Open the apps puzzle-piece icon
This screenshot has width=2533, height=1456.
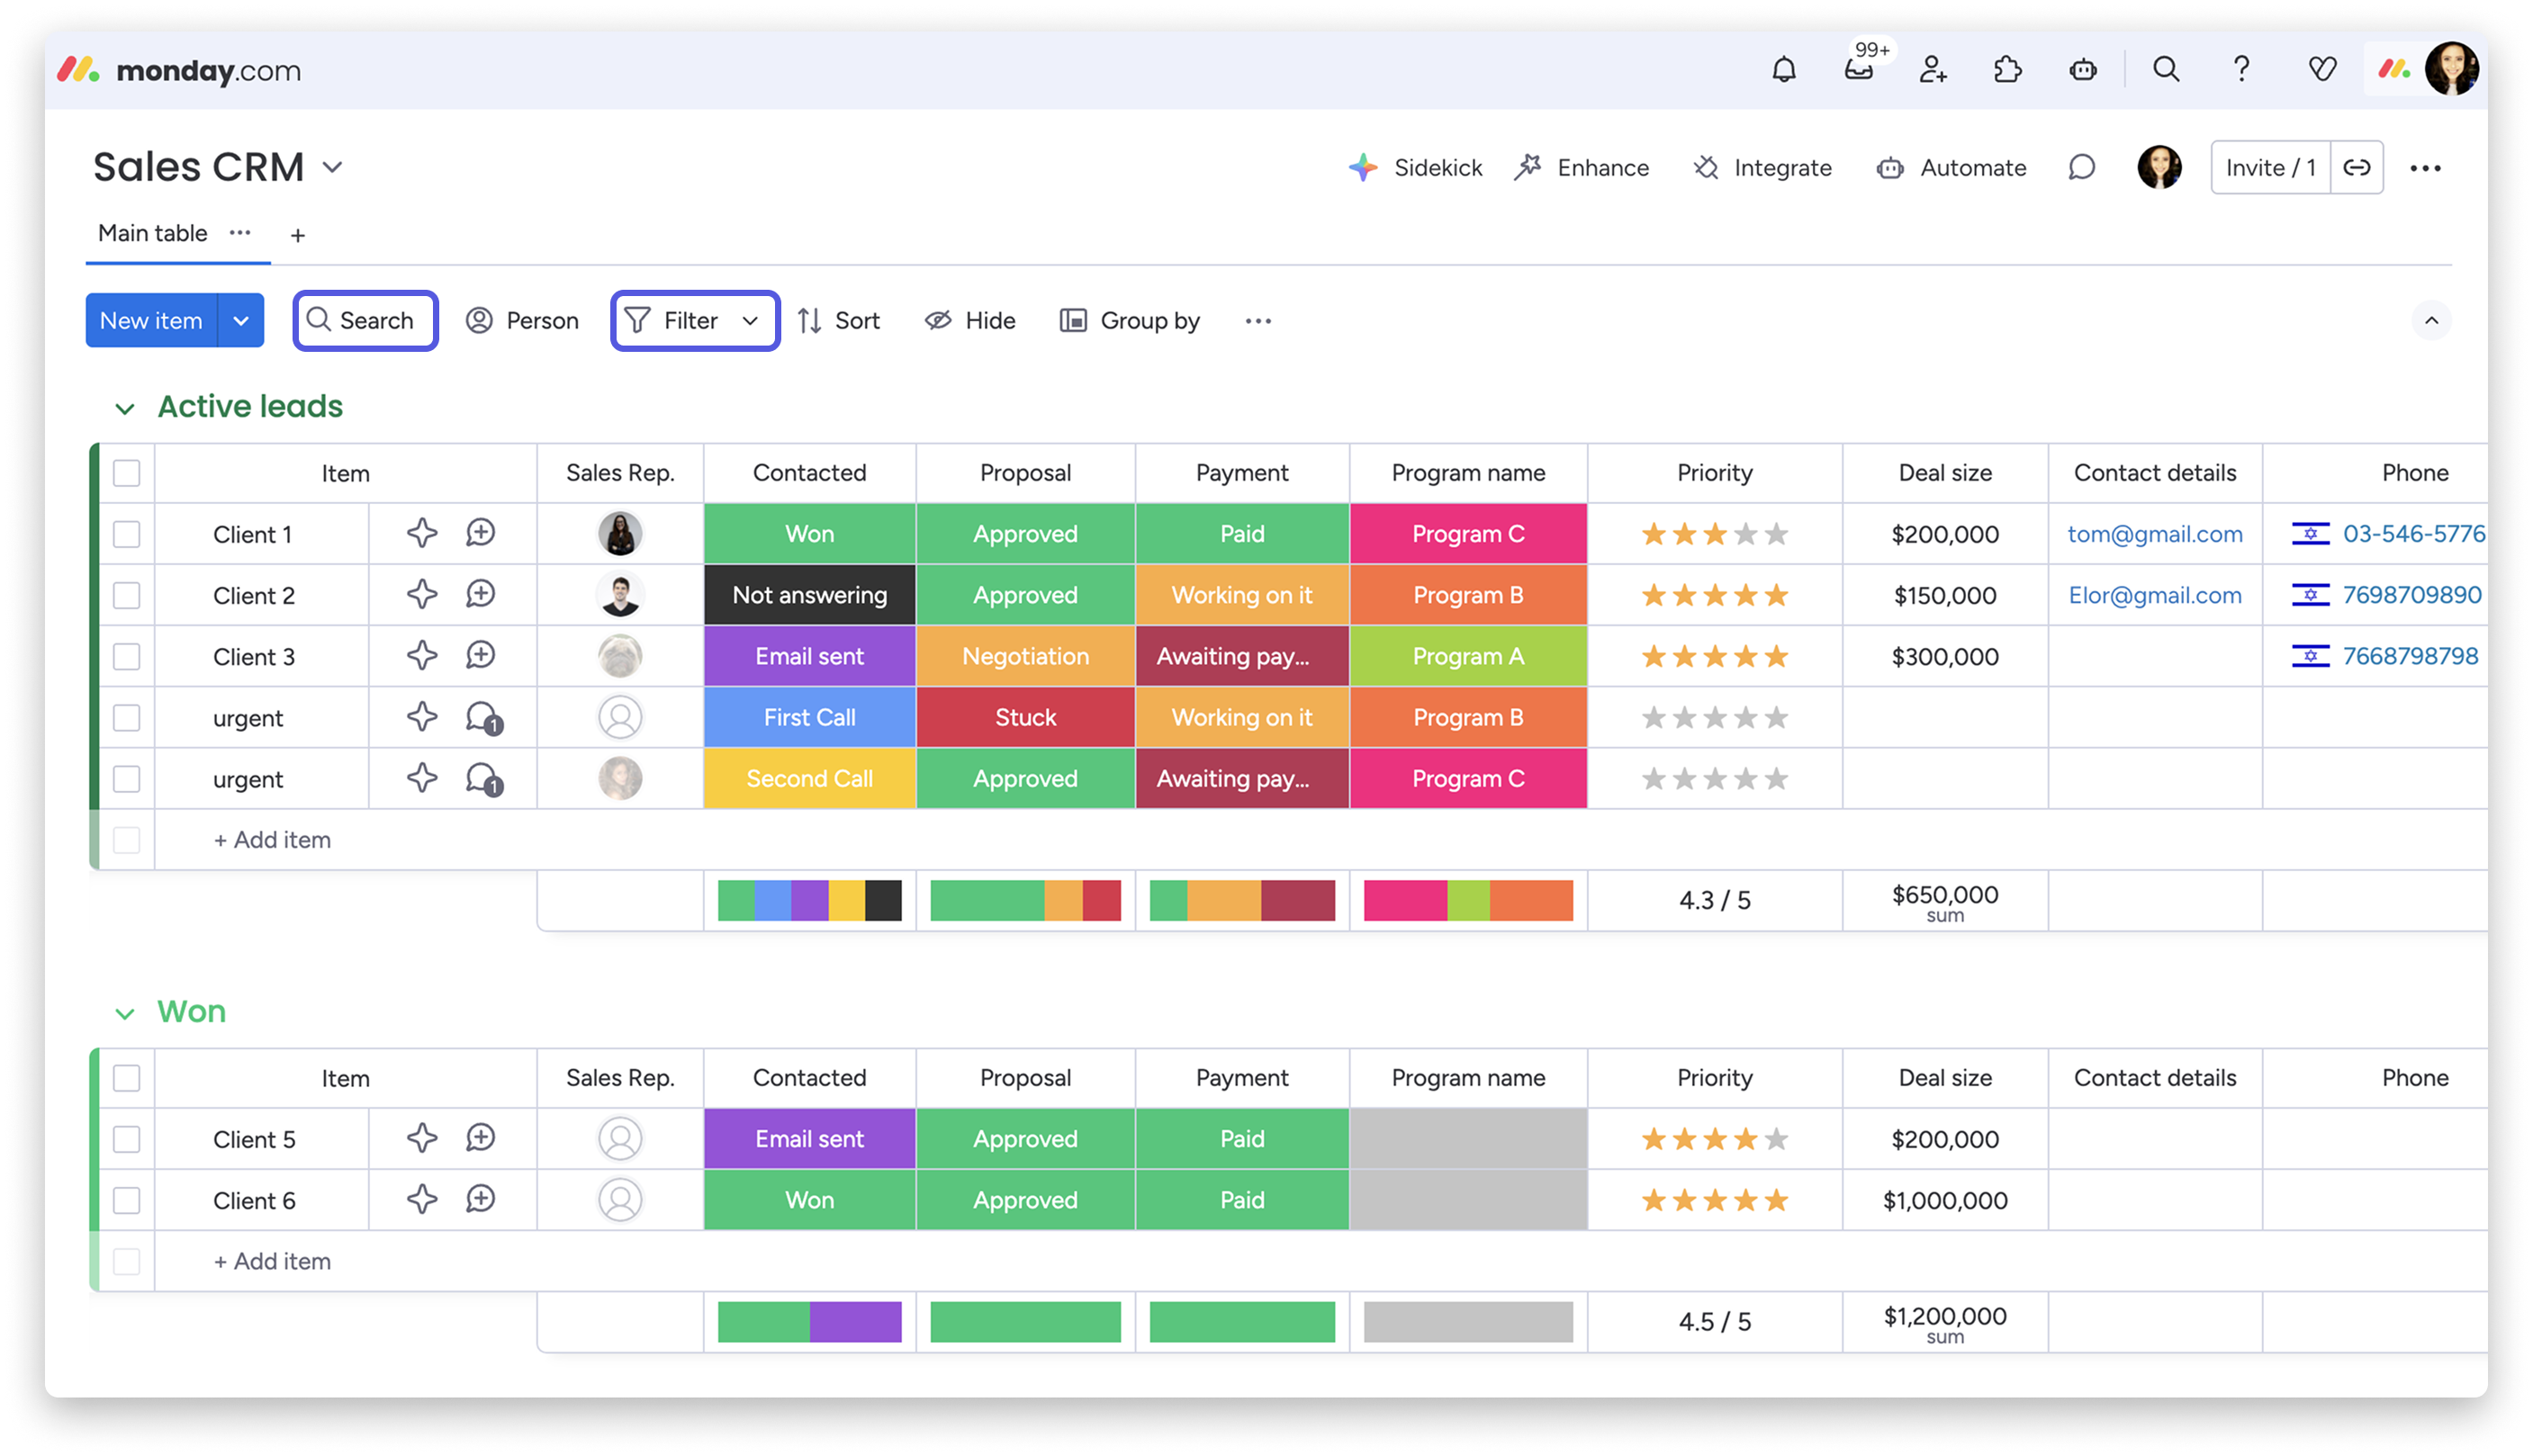coord(2007,69)
